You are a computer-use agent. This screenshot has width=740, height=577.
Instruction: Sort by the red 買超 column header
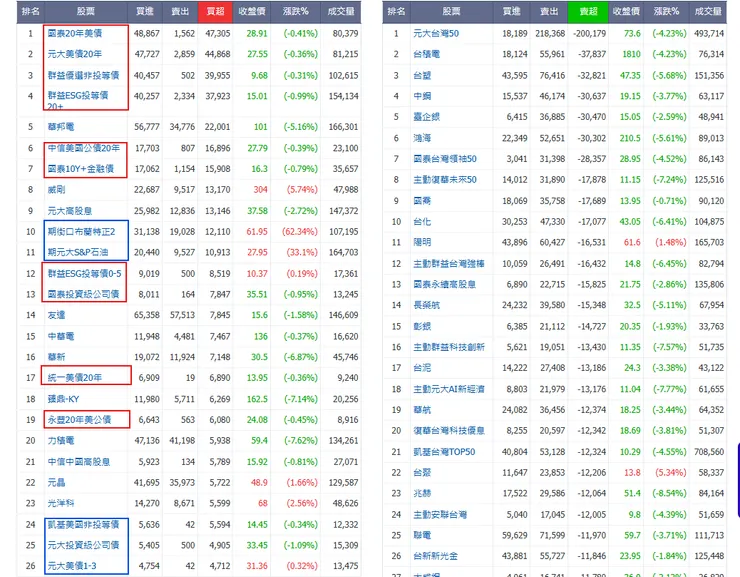[215, 11]
